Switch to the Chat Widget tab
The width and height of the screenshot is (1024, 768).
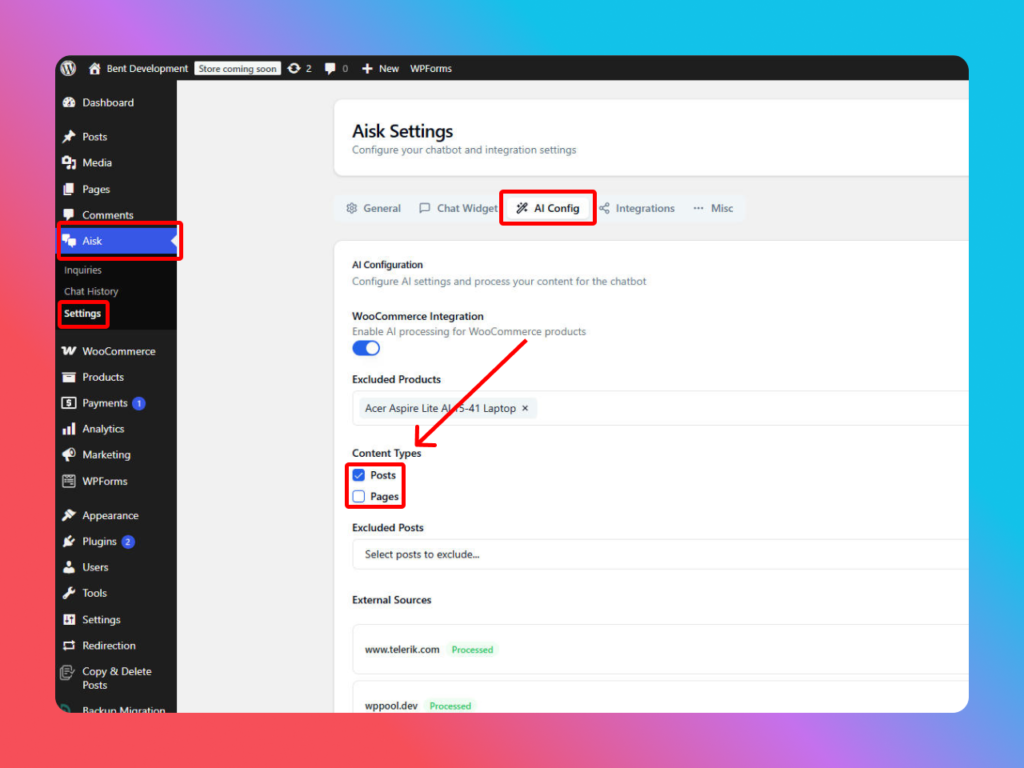coord(458,208)
